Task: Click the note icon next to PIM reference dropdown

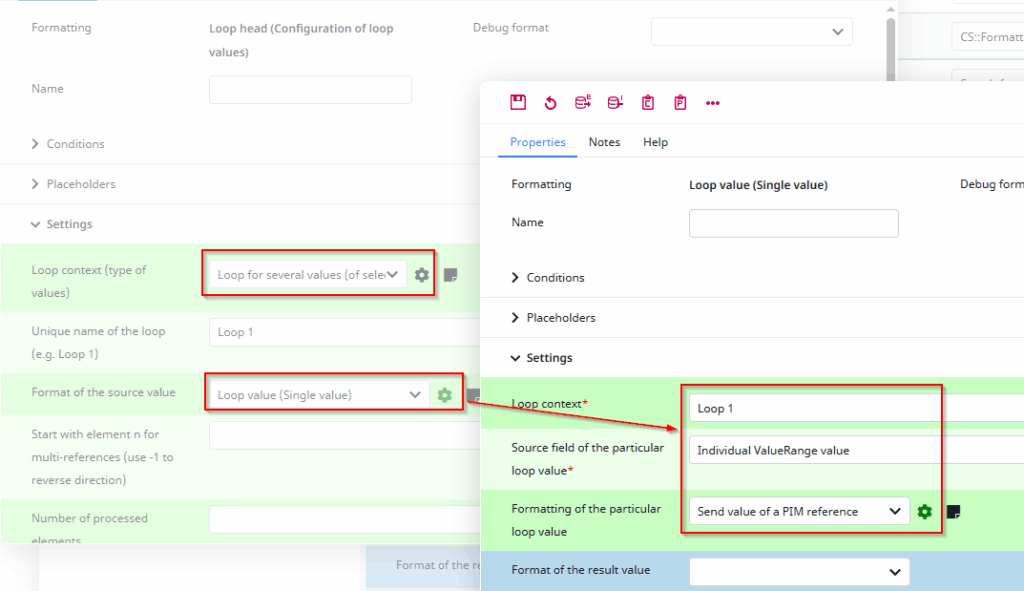Action: 953,511
